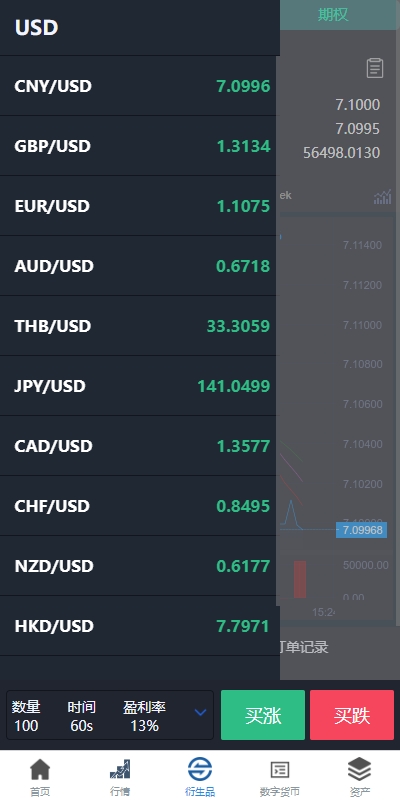Select the GBP/USD currency pair
This screenshot has width=400, height=800.
pos(140,146)
